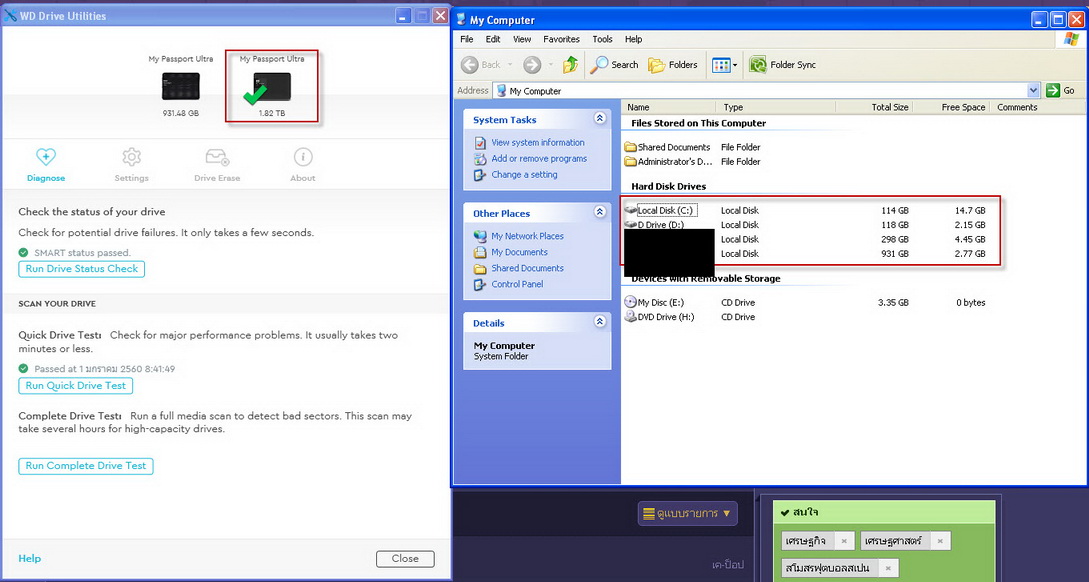Sort by the Name column header
1089x582 pixels.
click(x=669, y=107)
